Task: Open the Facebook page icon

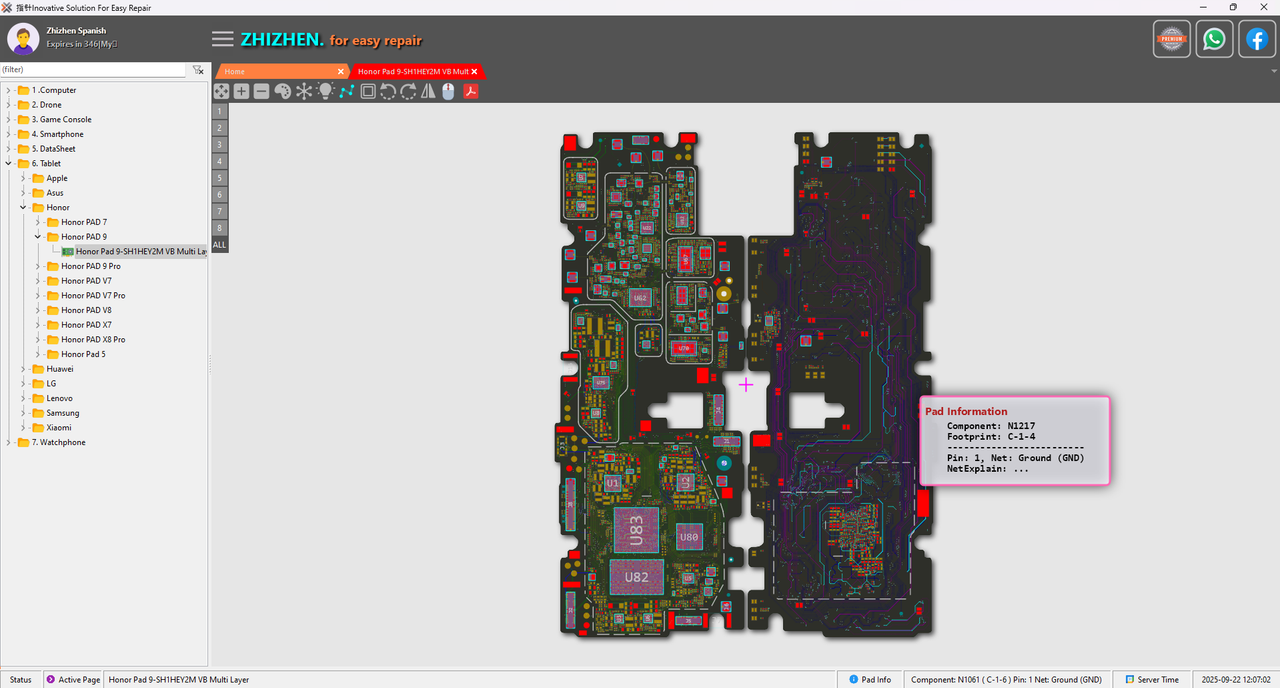Action: click(1257, 39)
